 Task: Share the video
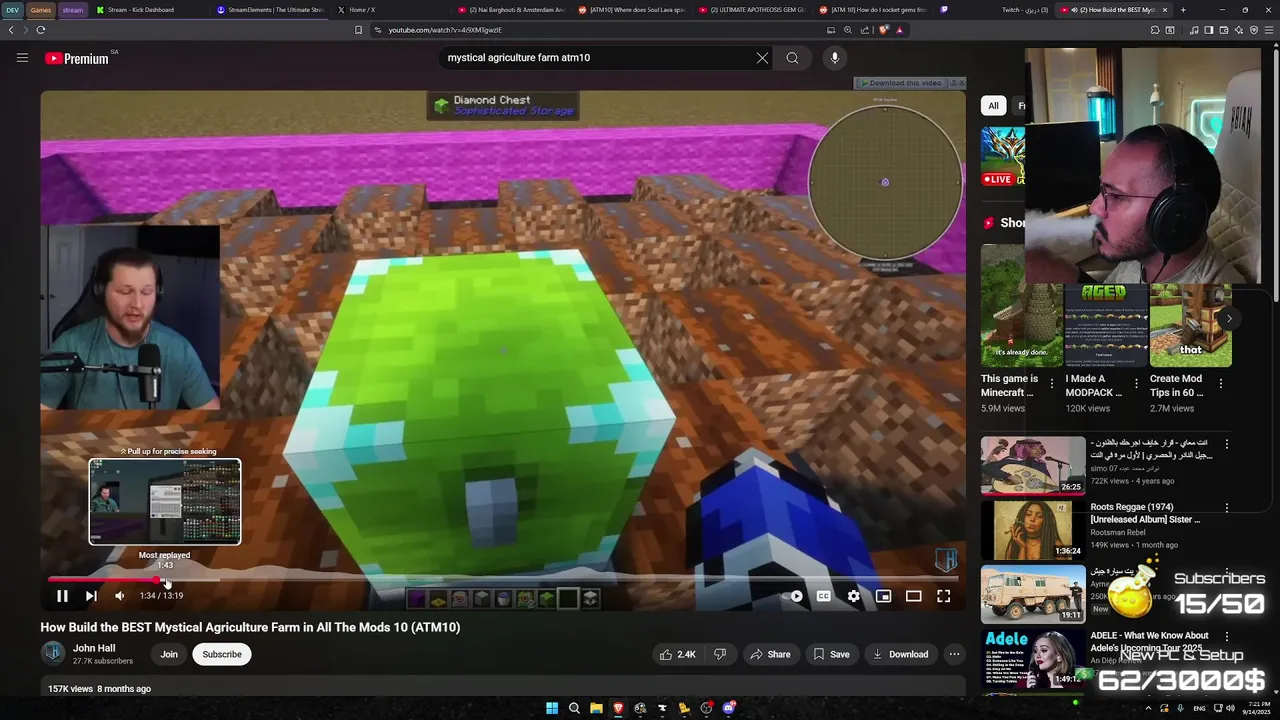coord(770,654)
